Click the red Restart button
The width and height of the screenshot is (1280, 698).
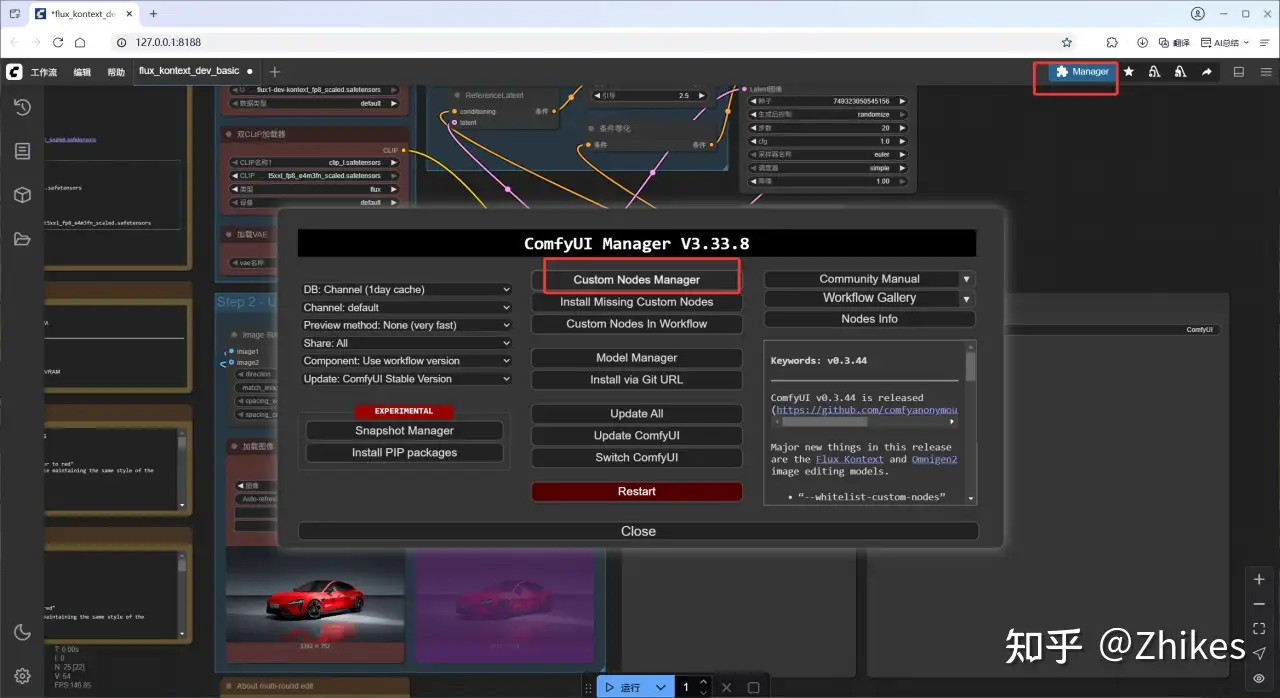[637, 492]
